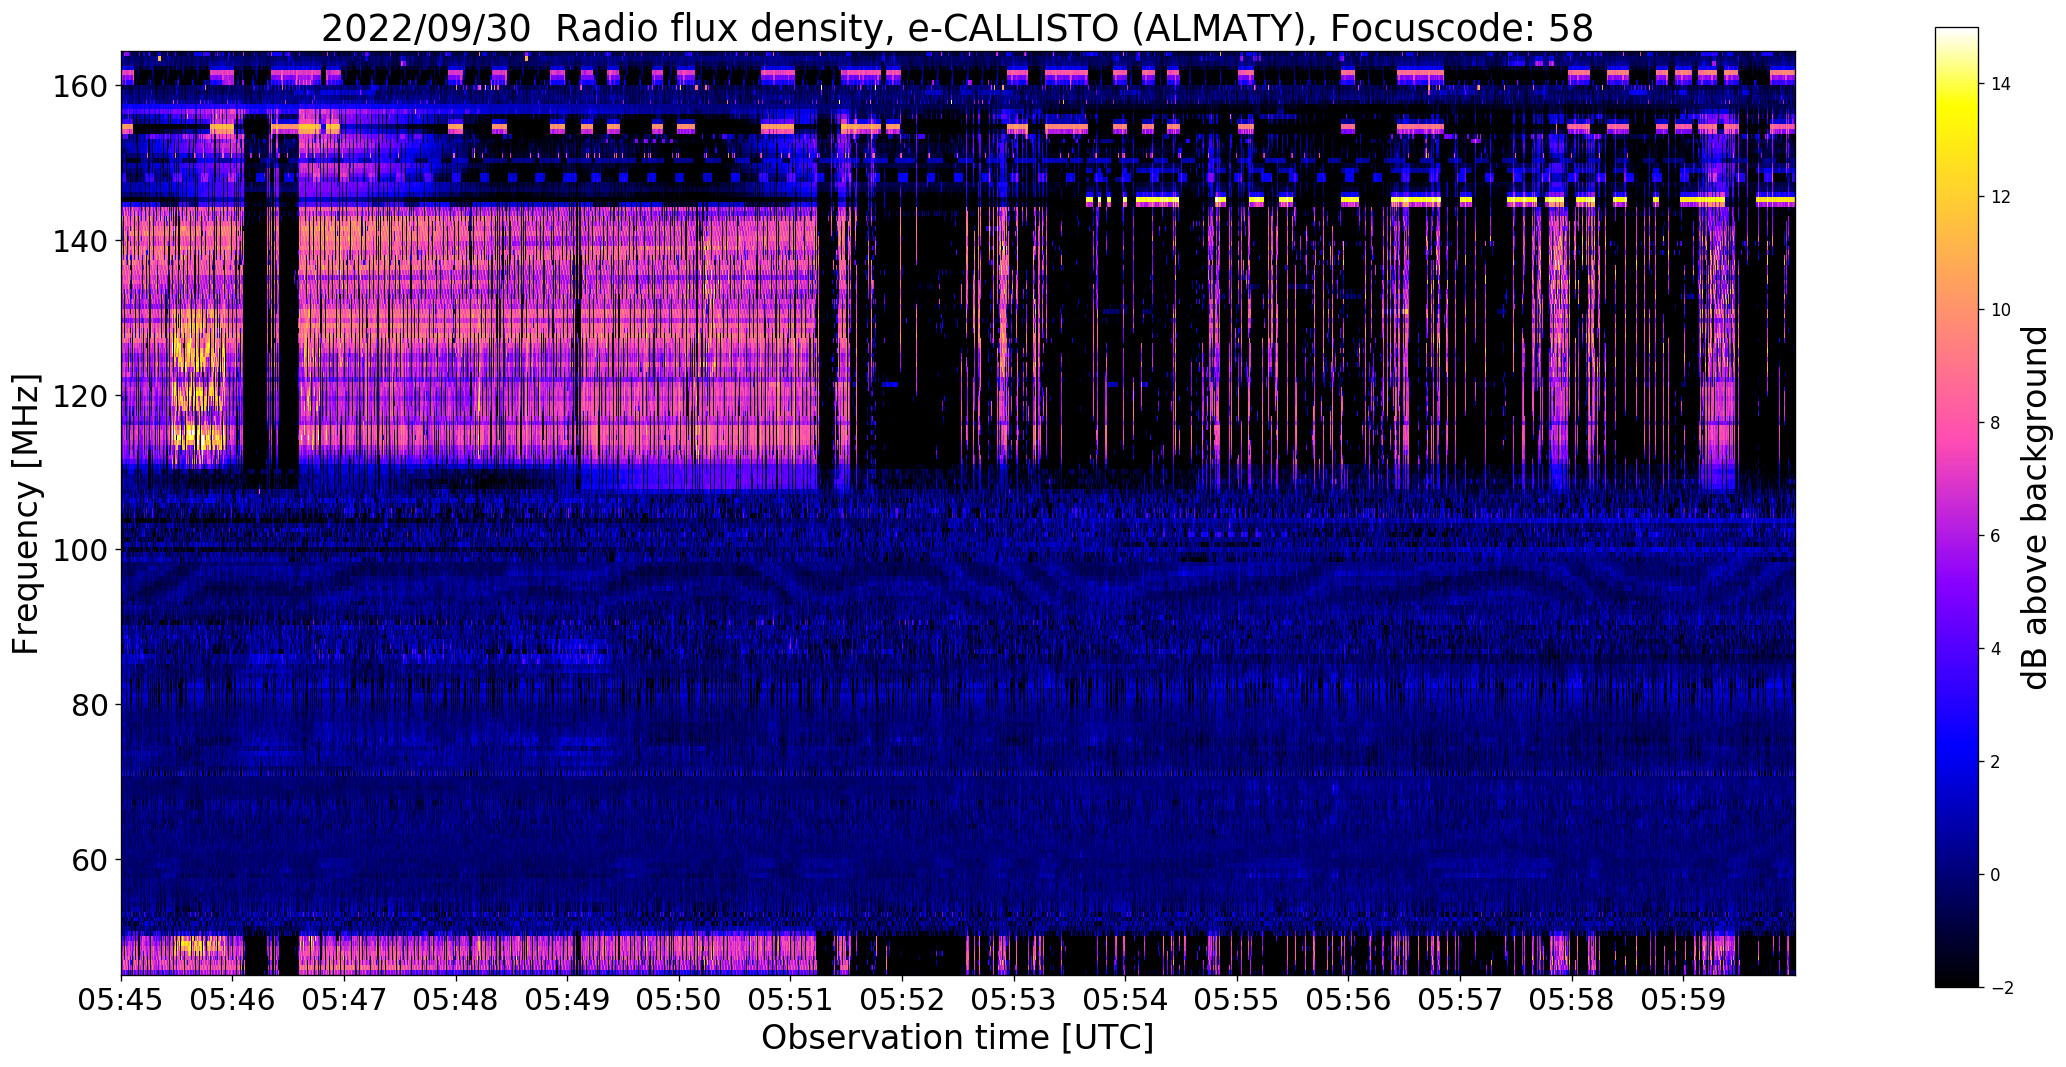Screen dimensions: 2066x1067
Task: Click the 05:55 time tick label
Action: (1237, 1000)
